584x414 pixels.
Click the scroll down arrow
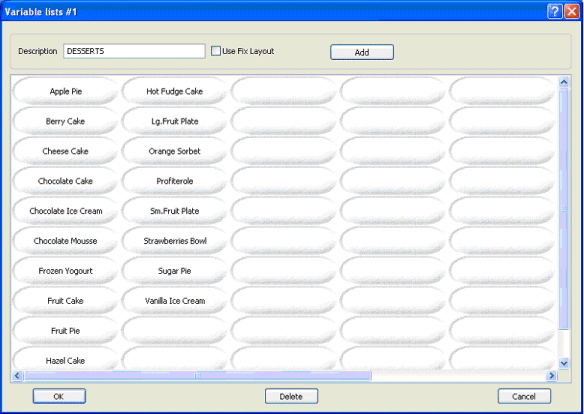564,363
